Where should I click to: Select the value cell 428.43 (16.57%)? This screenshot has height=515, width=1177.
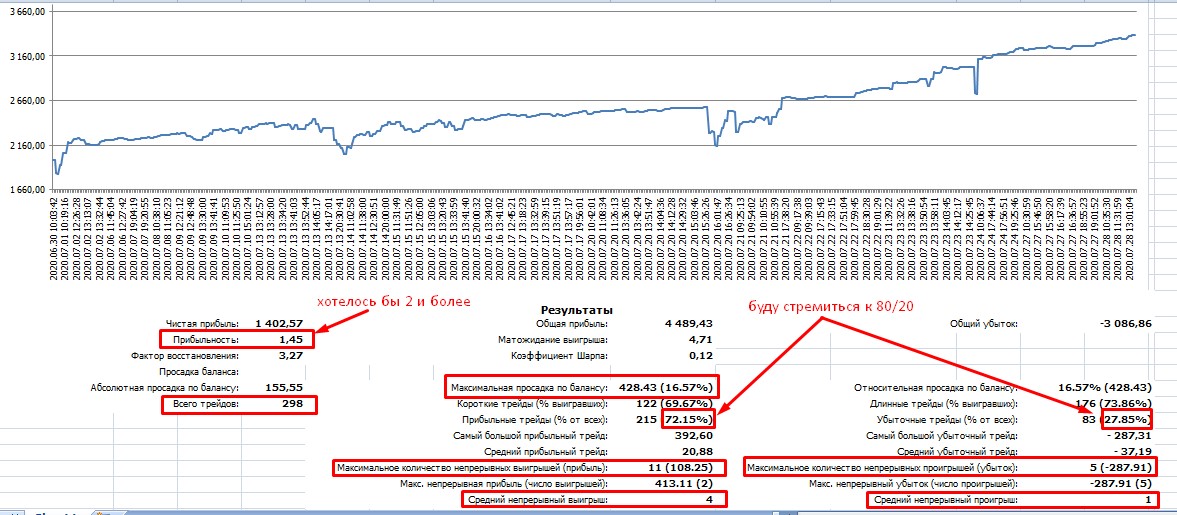665,388
